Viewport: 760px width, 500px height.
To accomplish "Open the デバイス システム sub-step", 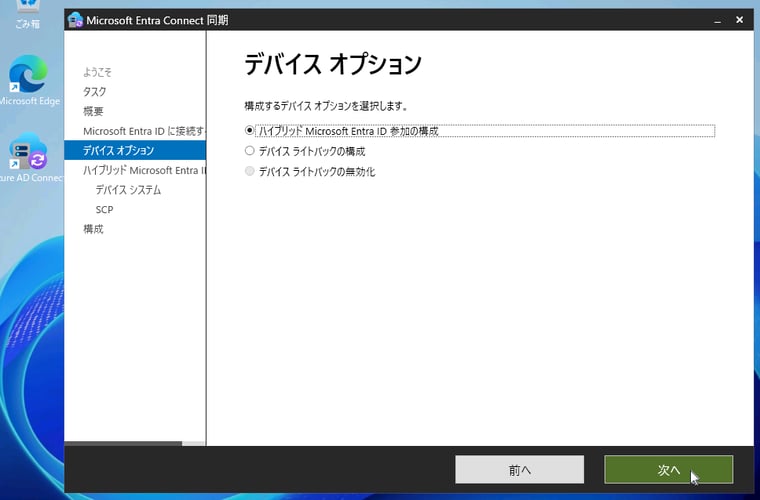I will (128, 190).
